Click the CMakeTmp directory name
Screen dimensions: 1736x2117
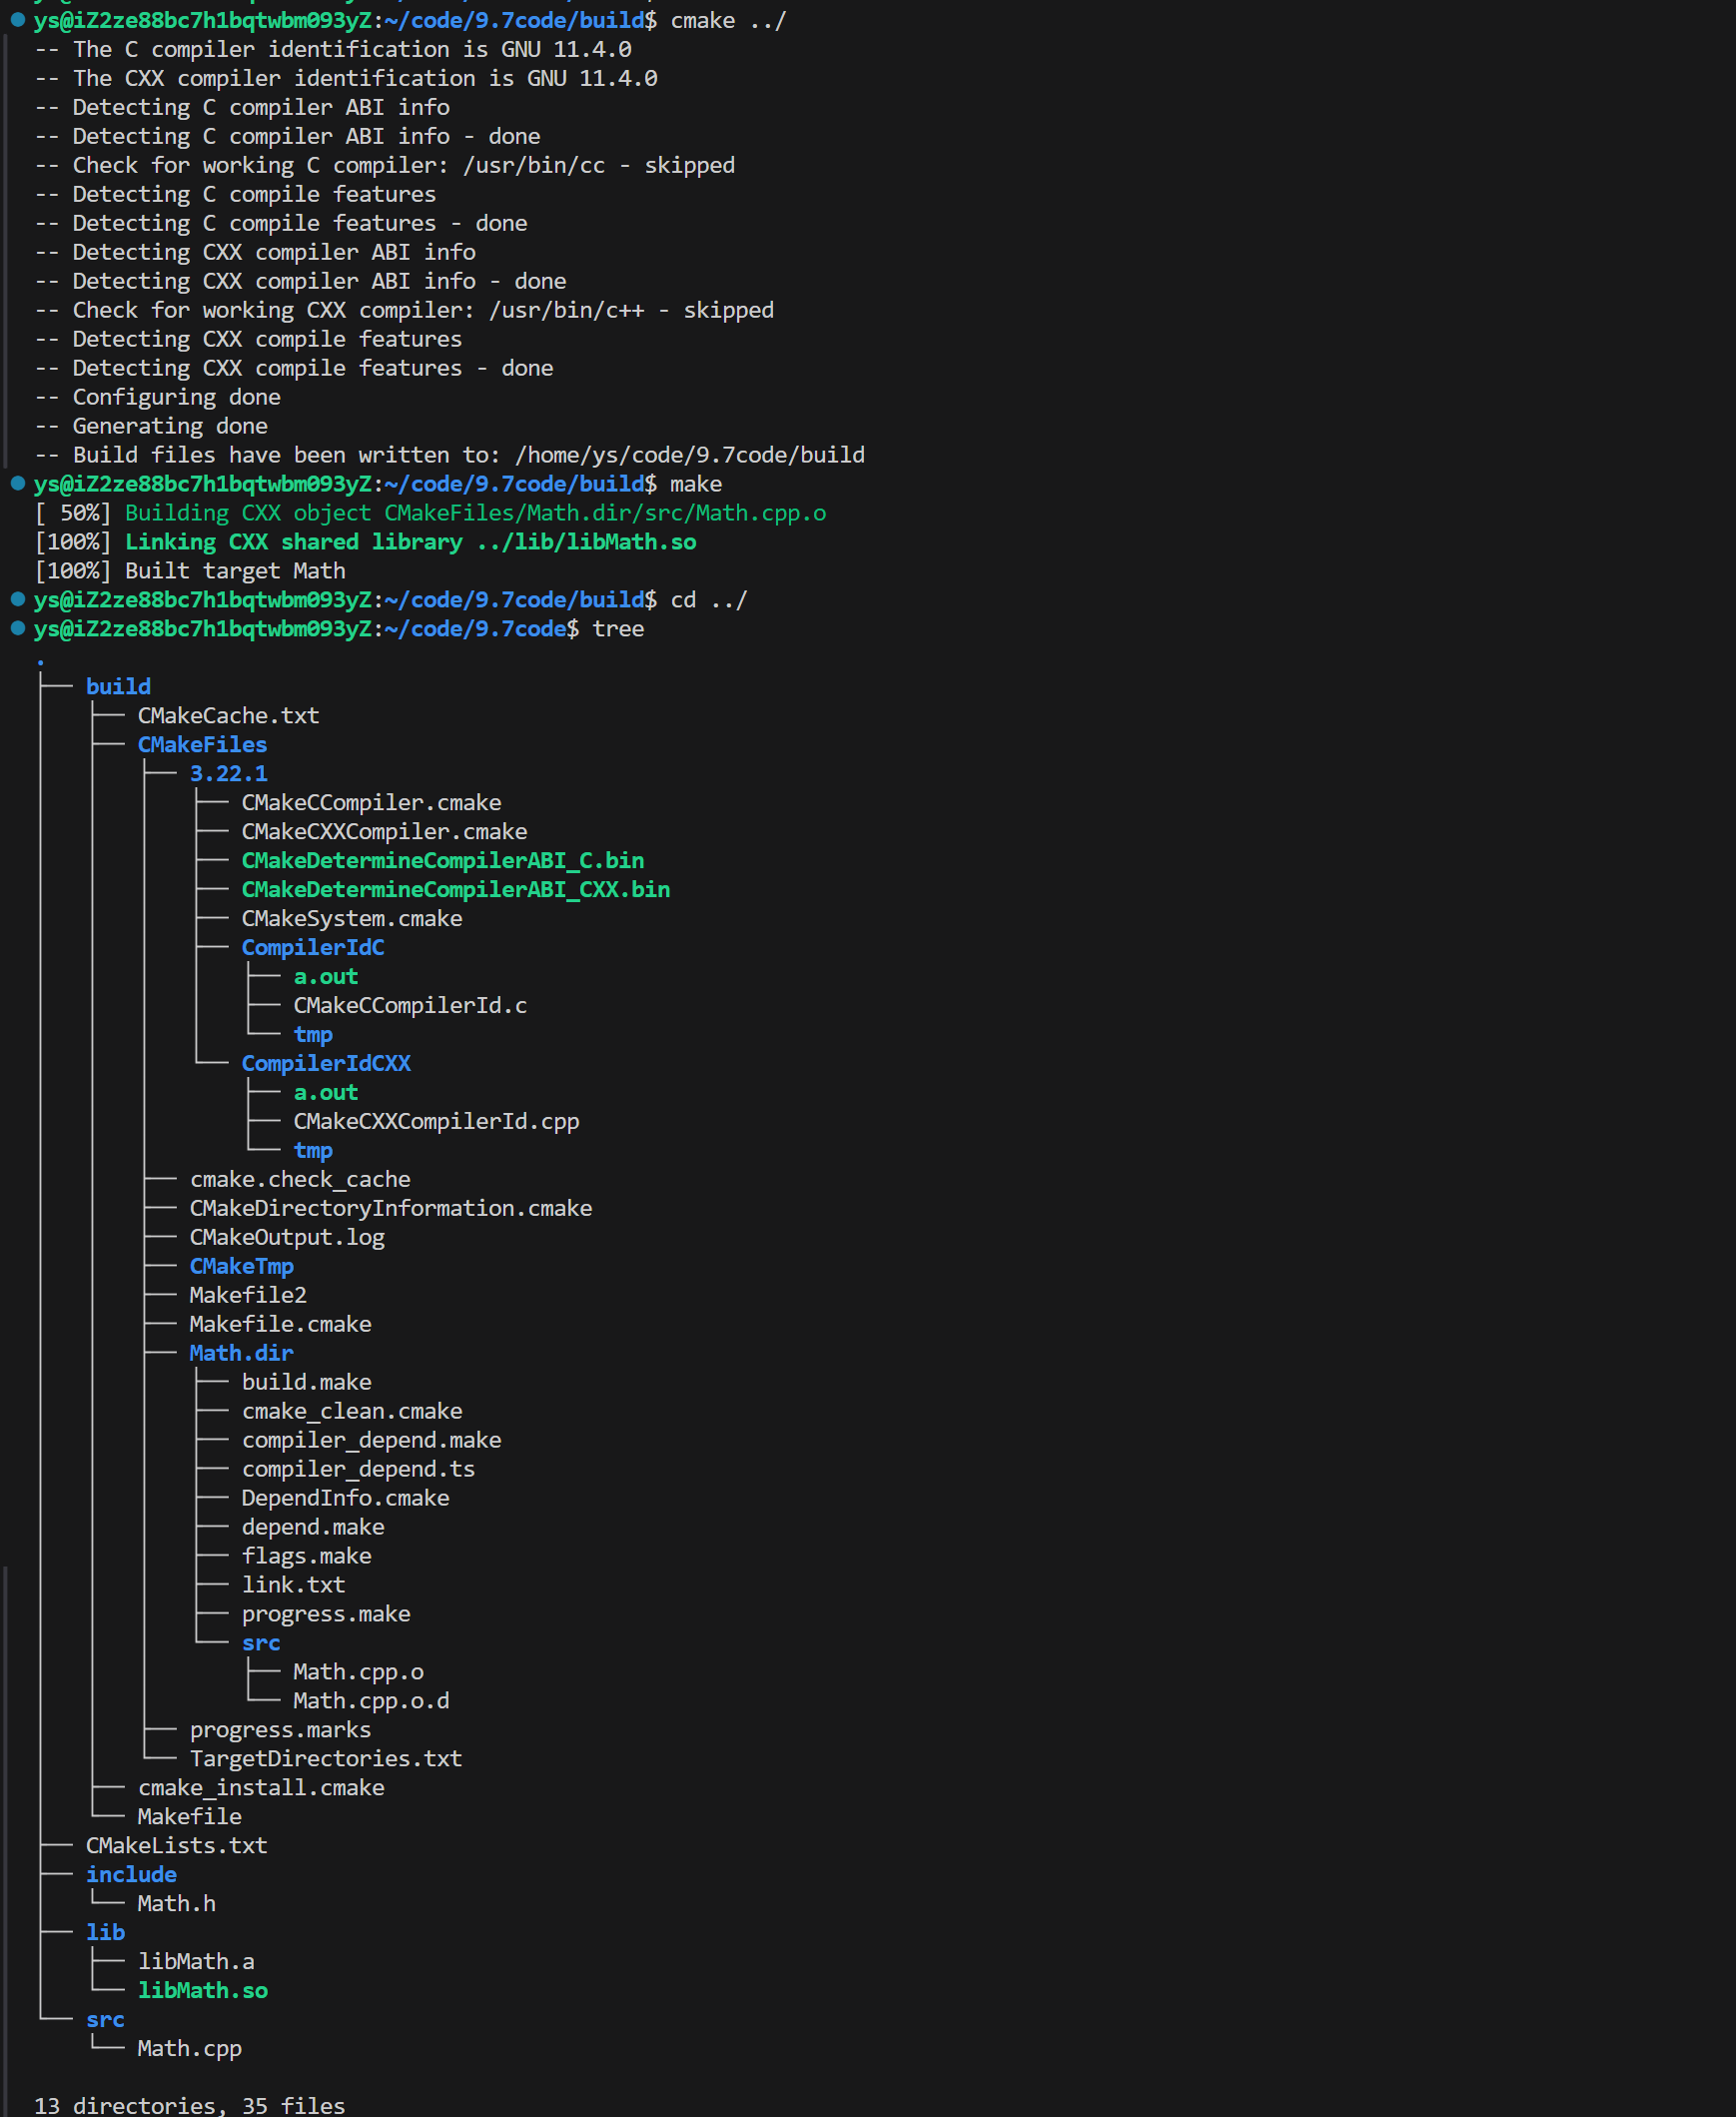(241, 1267)
